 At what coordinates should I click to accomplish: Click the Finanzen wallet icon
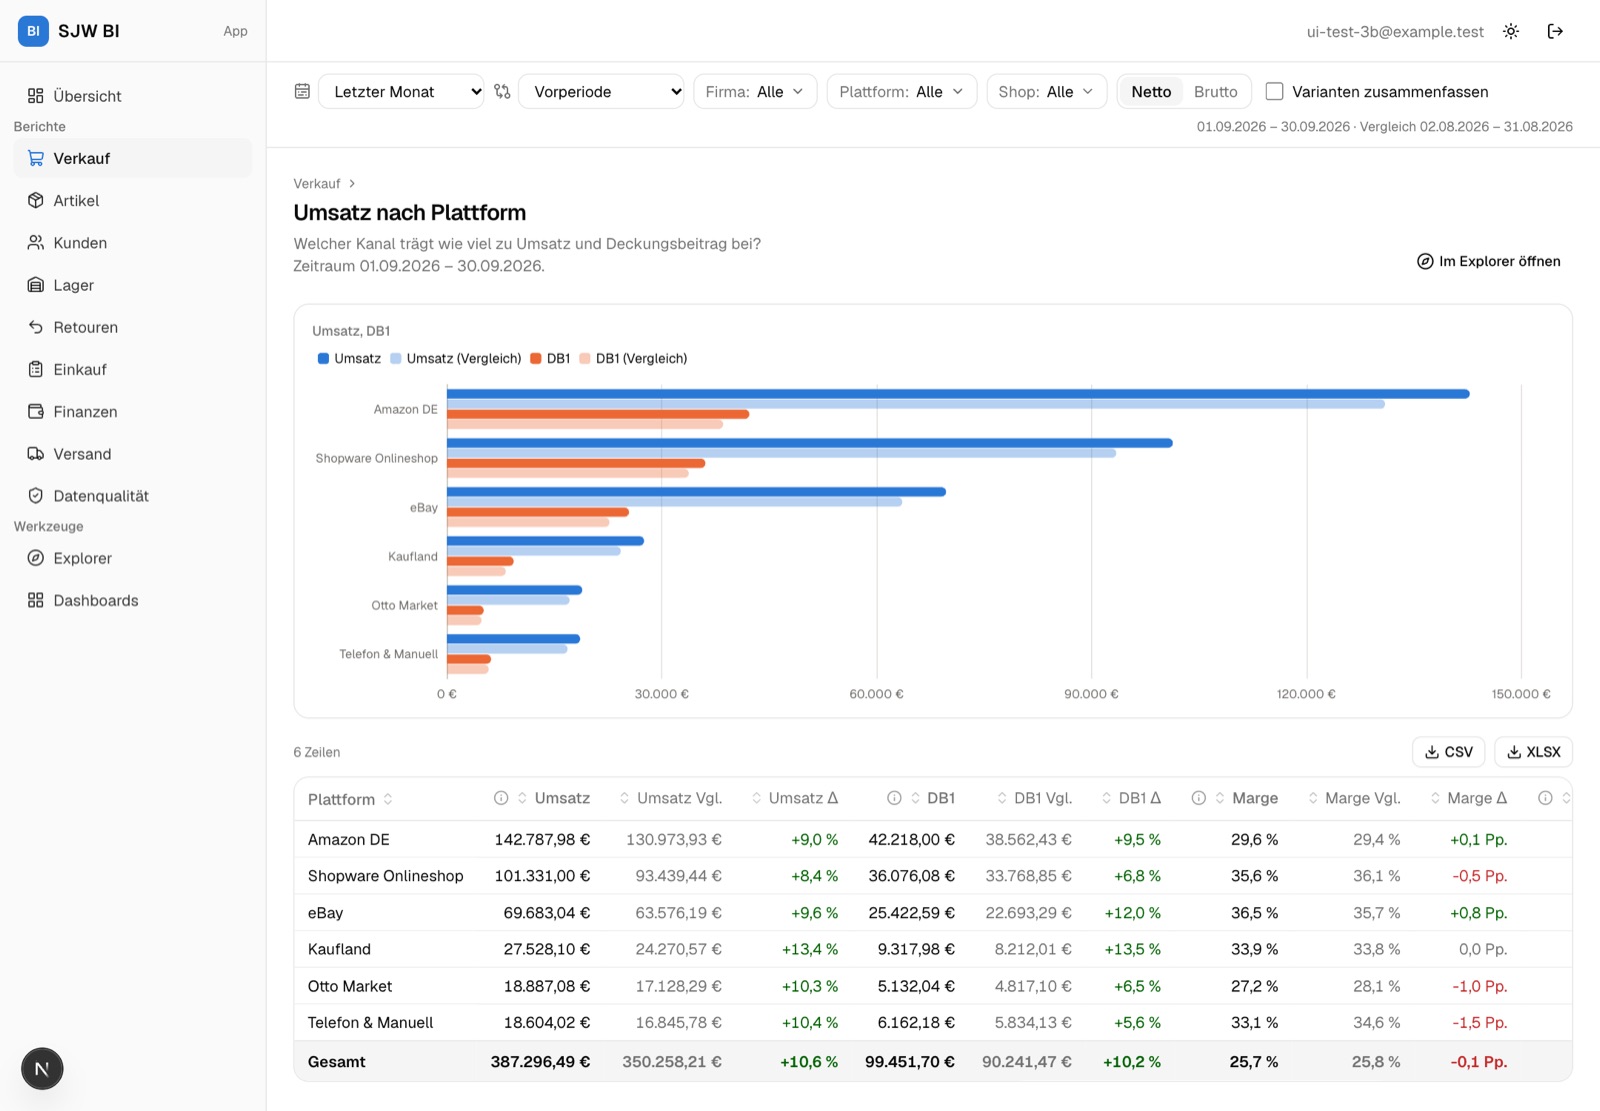pyautogui.click(x=36, y=411)
